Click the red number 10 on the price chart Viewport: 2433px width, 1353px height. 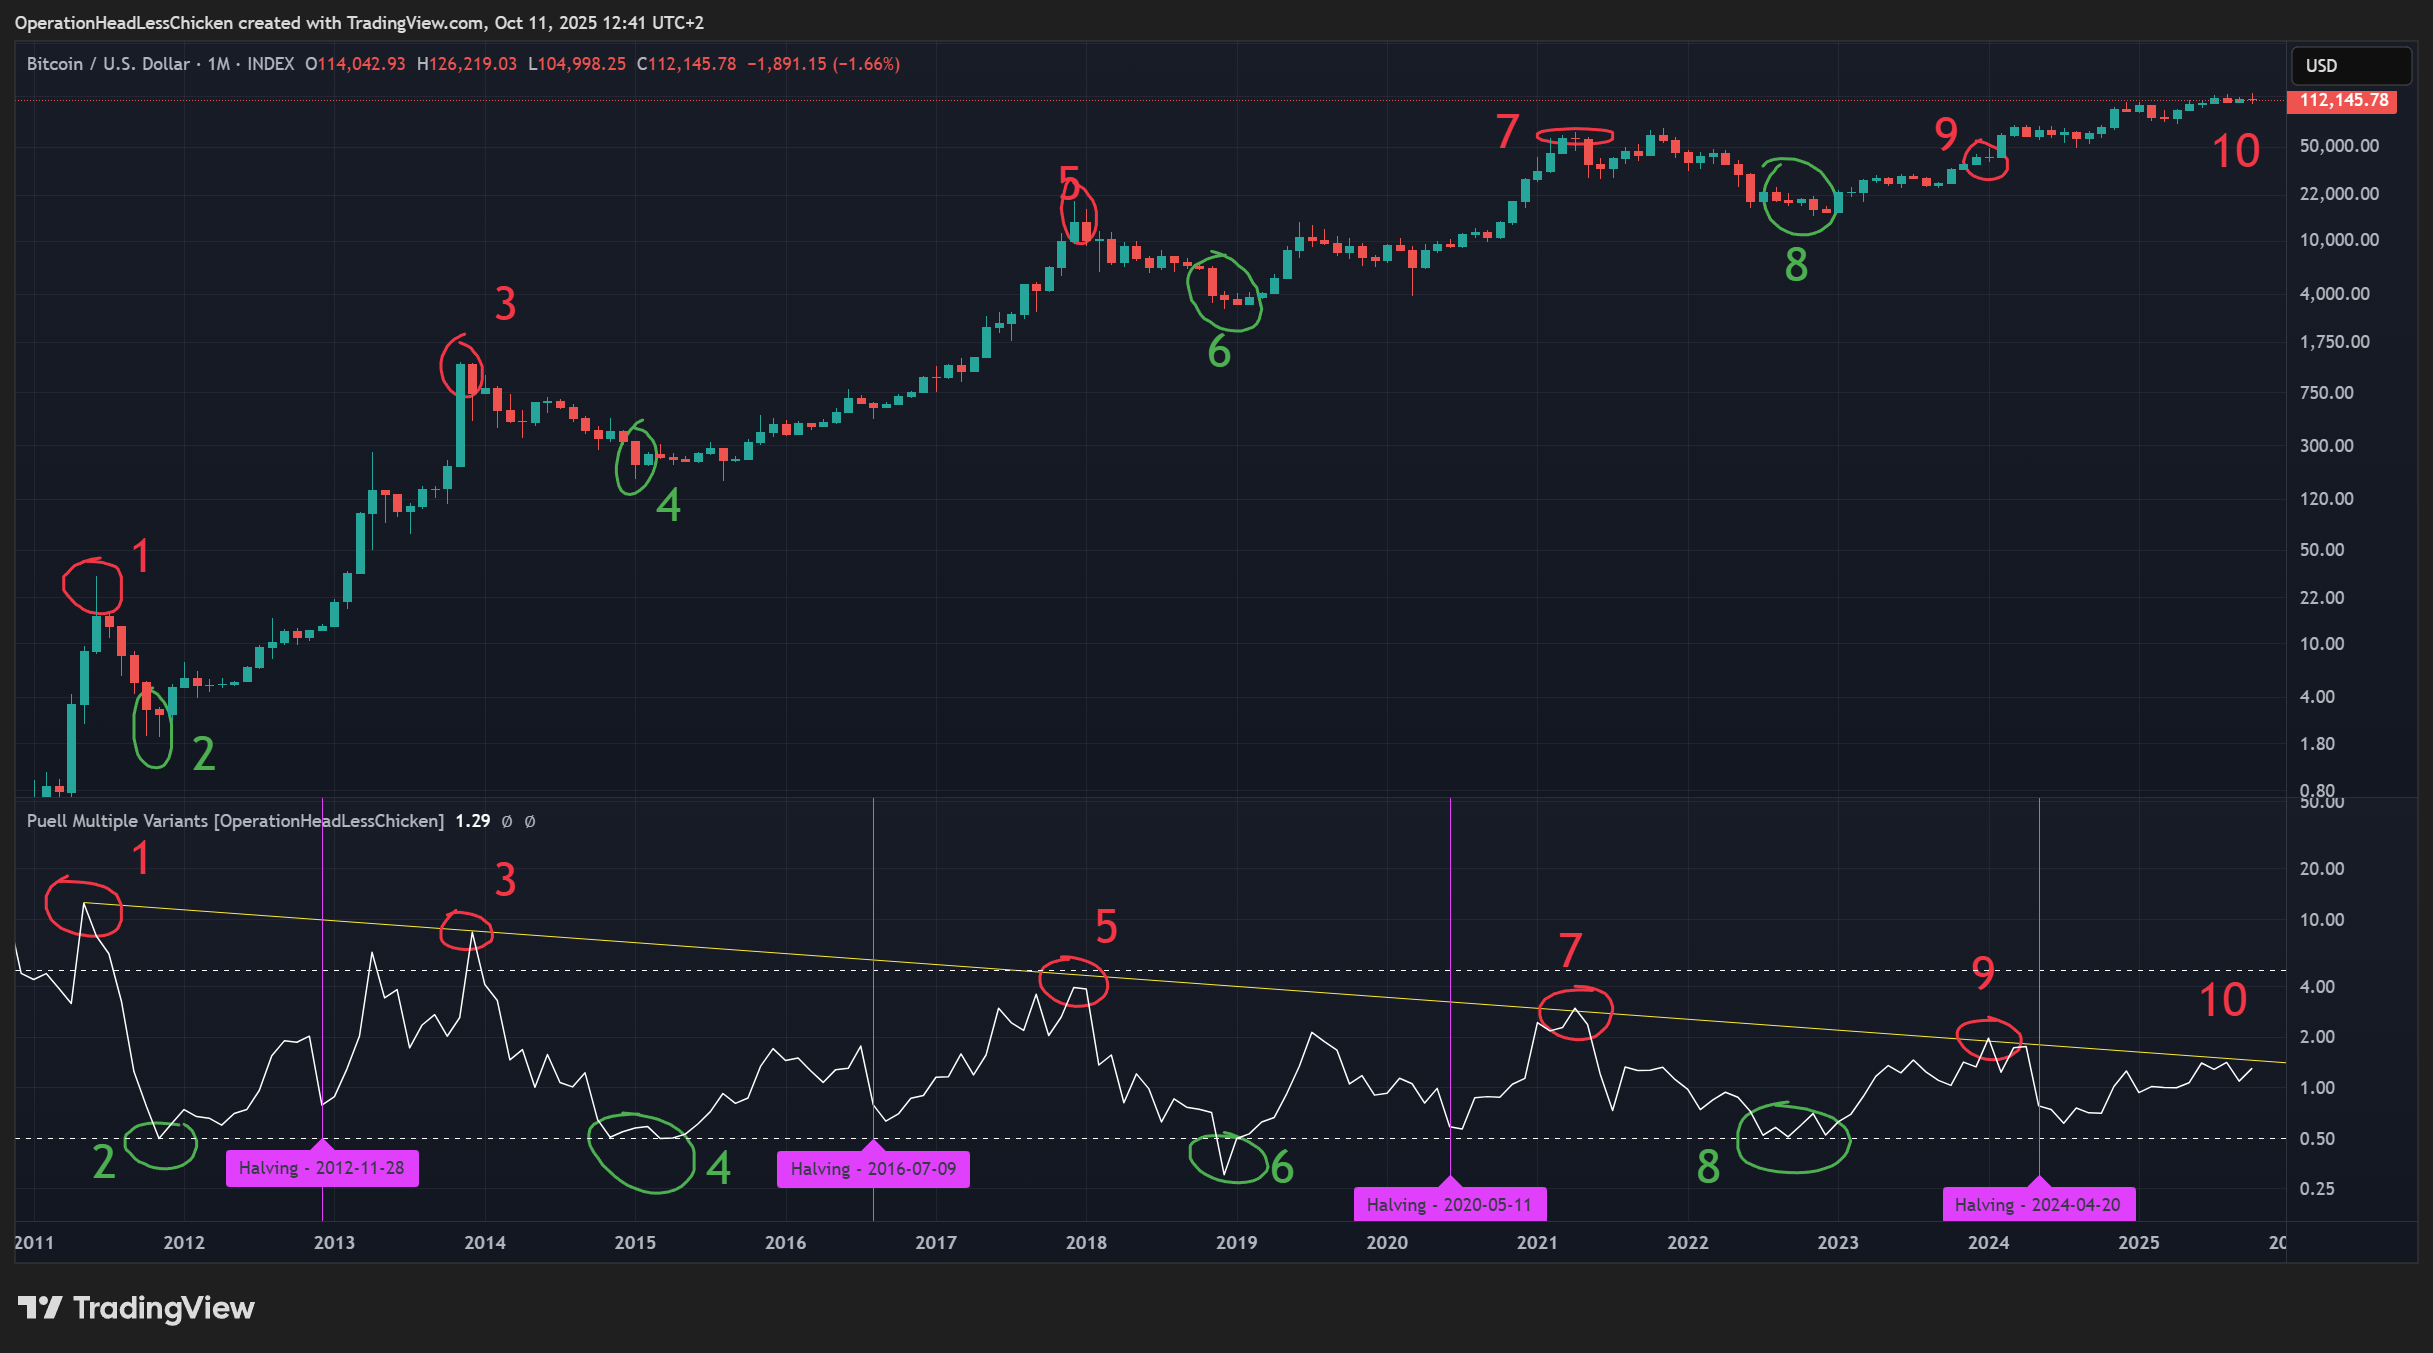(x=2235, y=152)
